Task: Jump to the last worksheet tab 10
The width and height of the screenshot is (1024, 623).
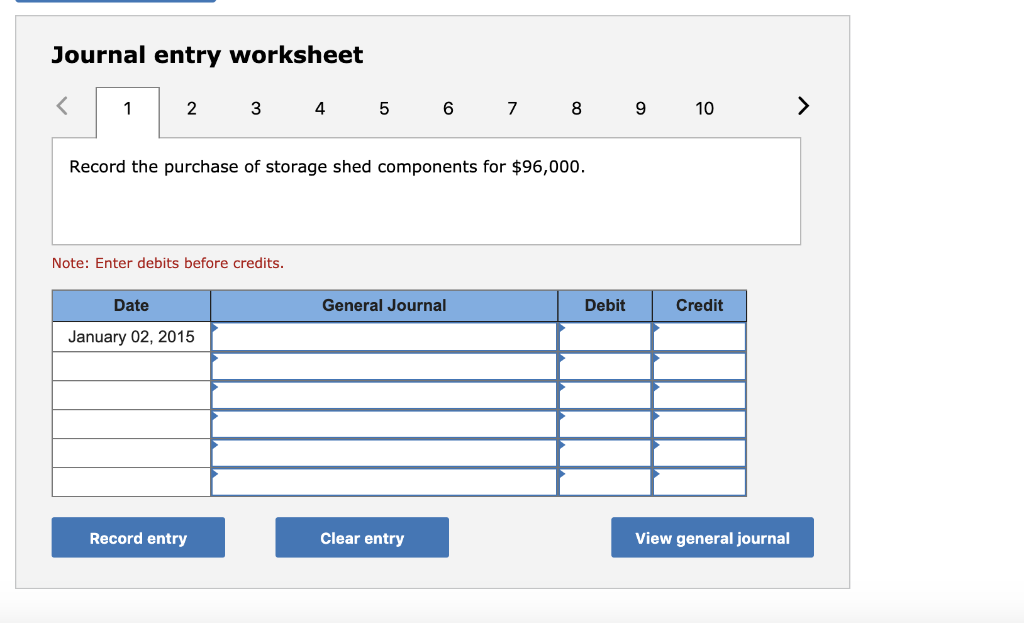Action: 705,108
